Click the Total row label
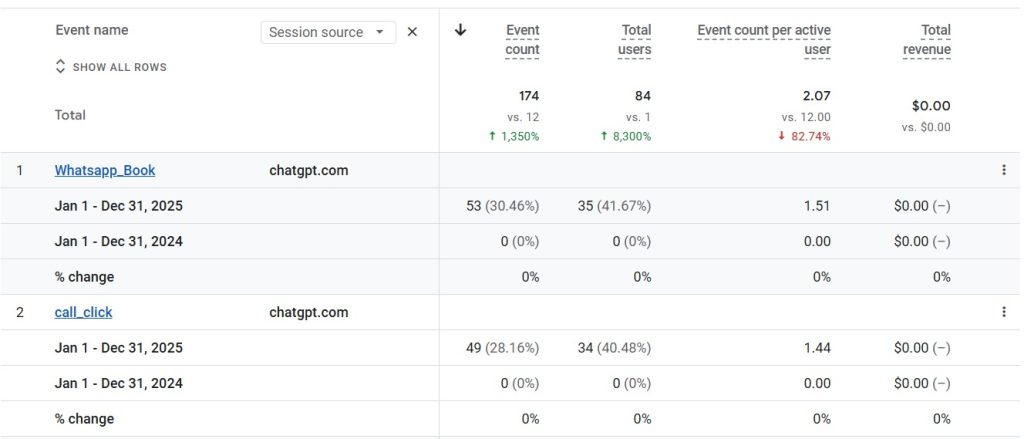 70,115
